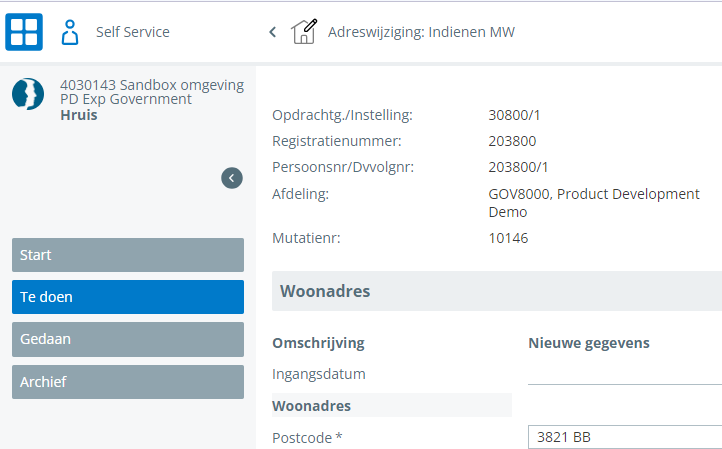Image resolution: width=722 pixels, height=449 pixels.
Task: Click the Woonadres sub-heading above Postcode
Action: (311, 406)
